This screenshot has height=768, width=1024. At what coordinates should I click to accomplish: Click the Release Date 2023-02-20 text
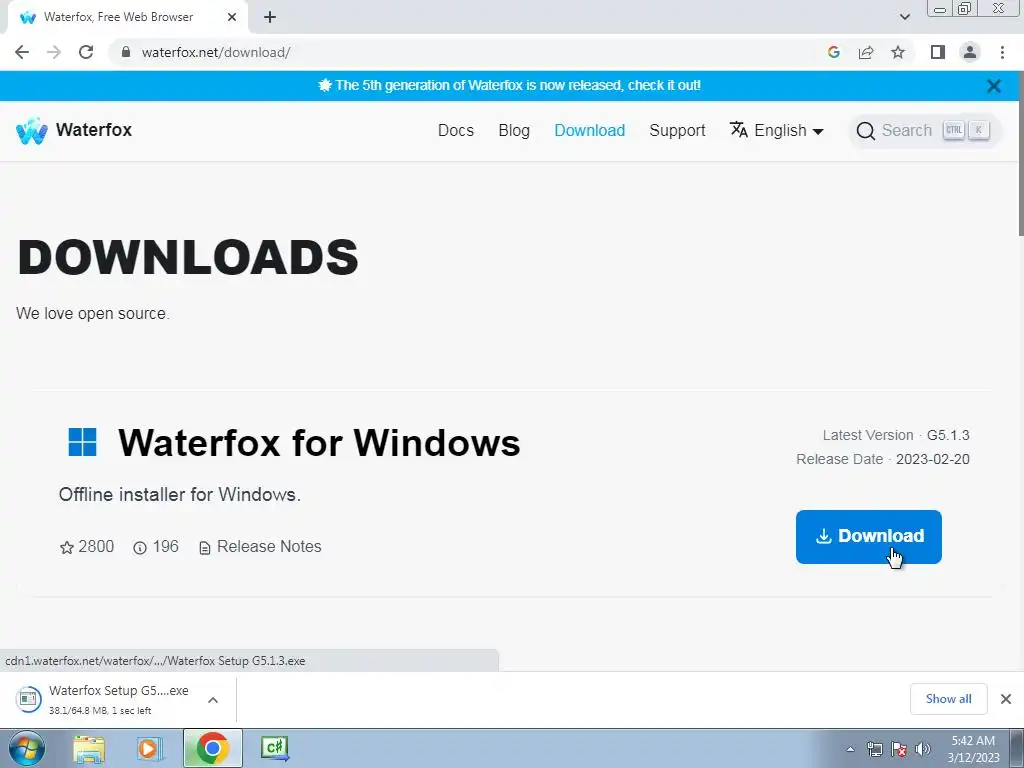tap(883, 459)
